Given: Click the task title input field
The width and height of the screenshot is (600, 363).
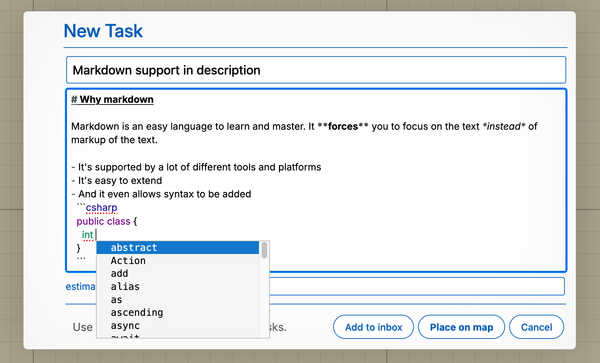Looking at the screenshot, I should [x=316, y=70].
